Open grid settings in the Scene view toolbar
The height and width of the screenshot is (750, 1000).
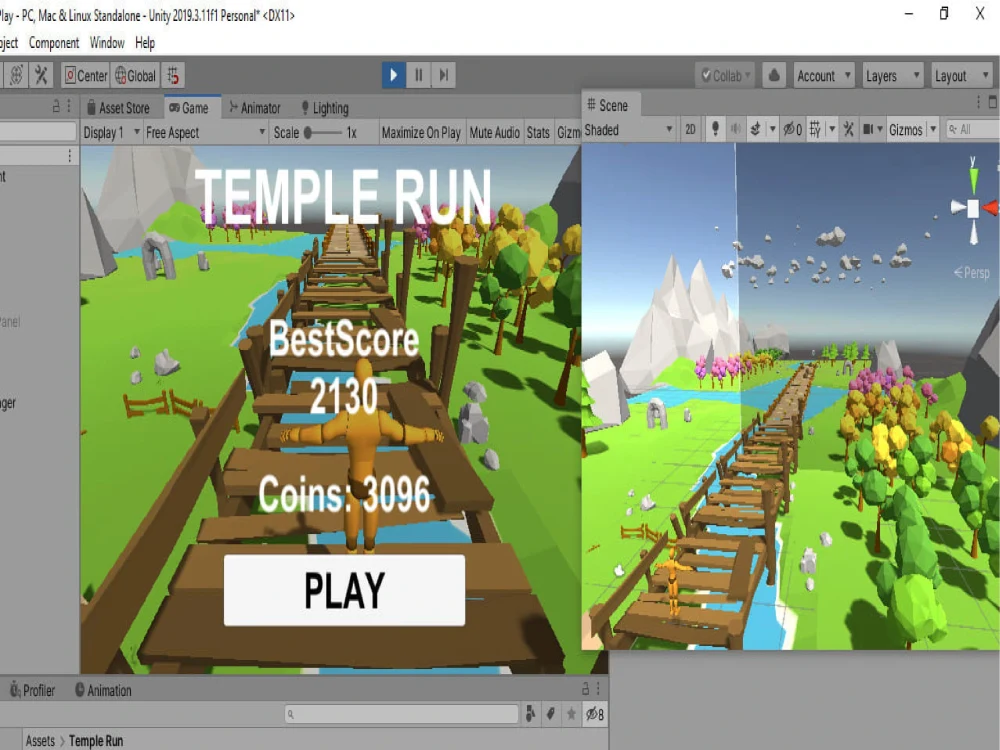click(829, 129)
